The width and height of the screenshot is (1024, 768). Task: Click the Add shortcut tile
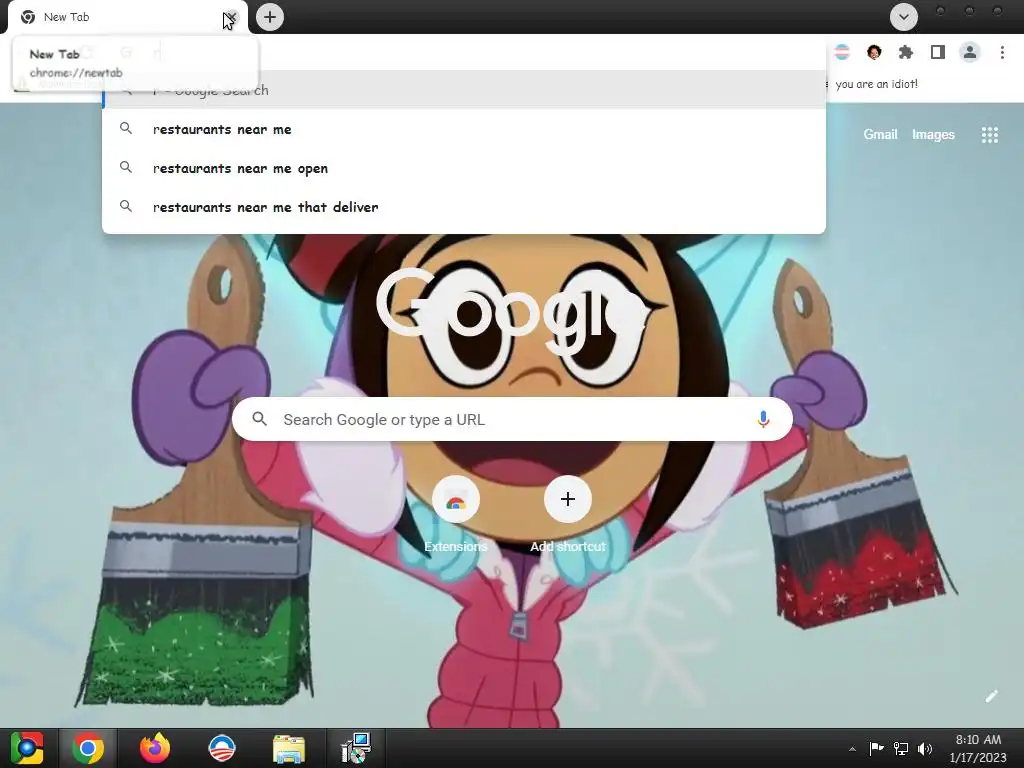[x=568, y=515]
